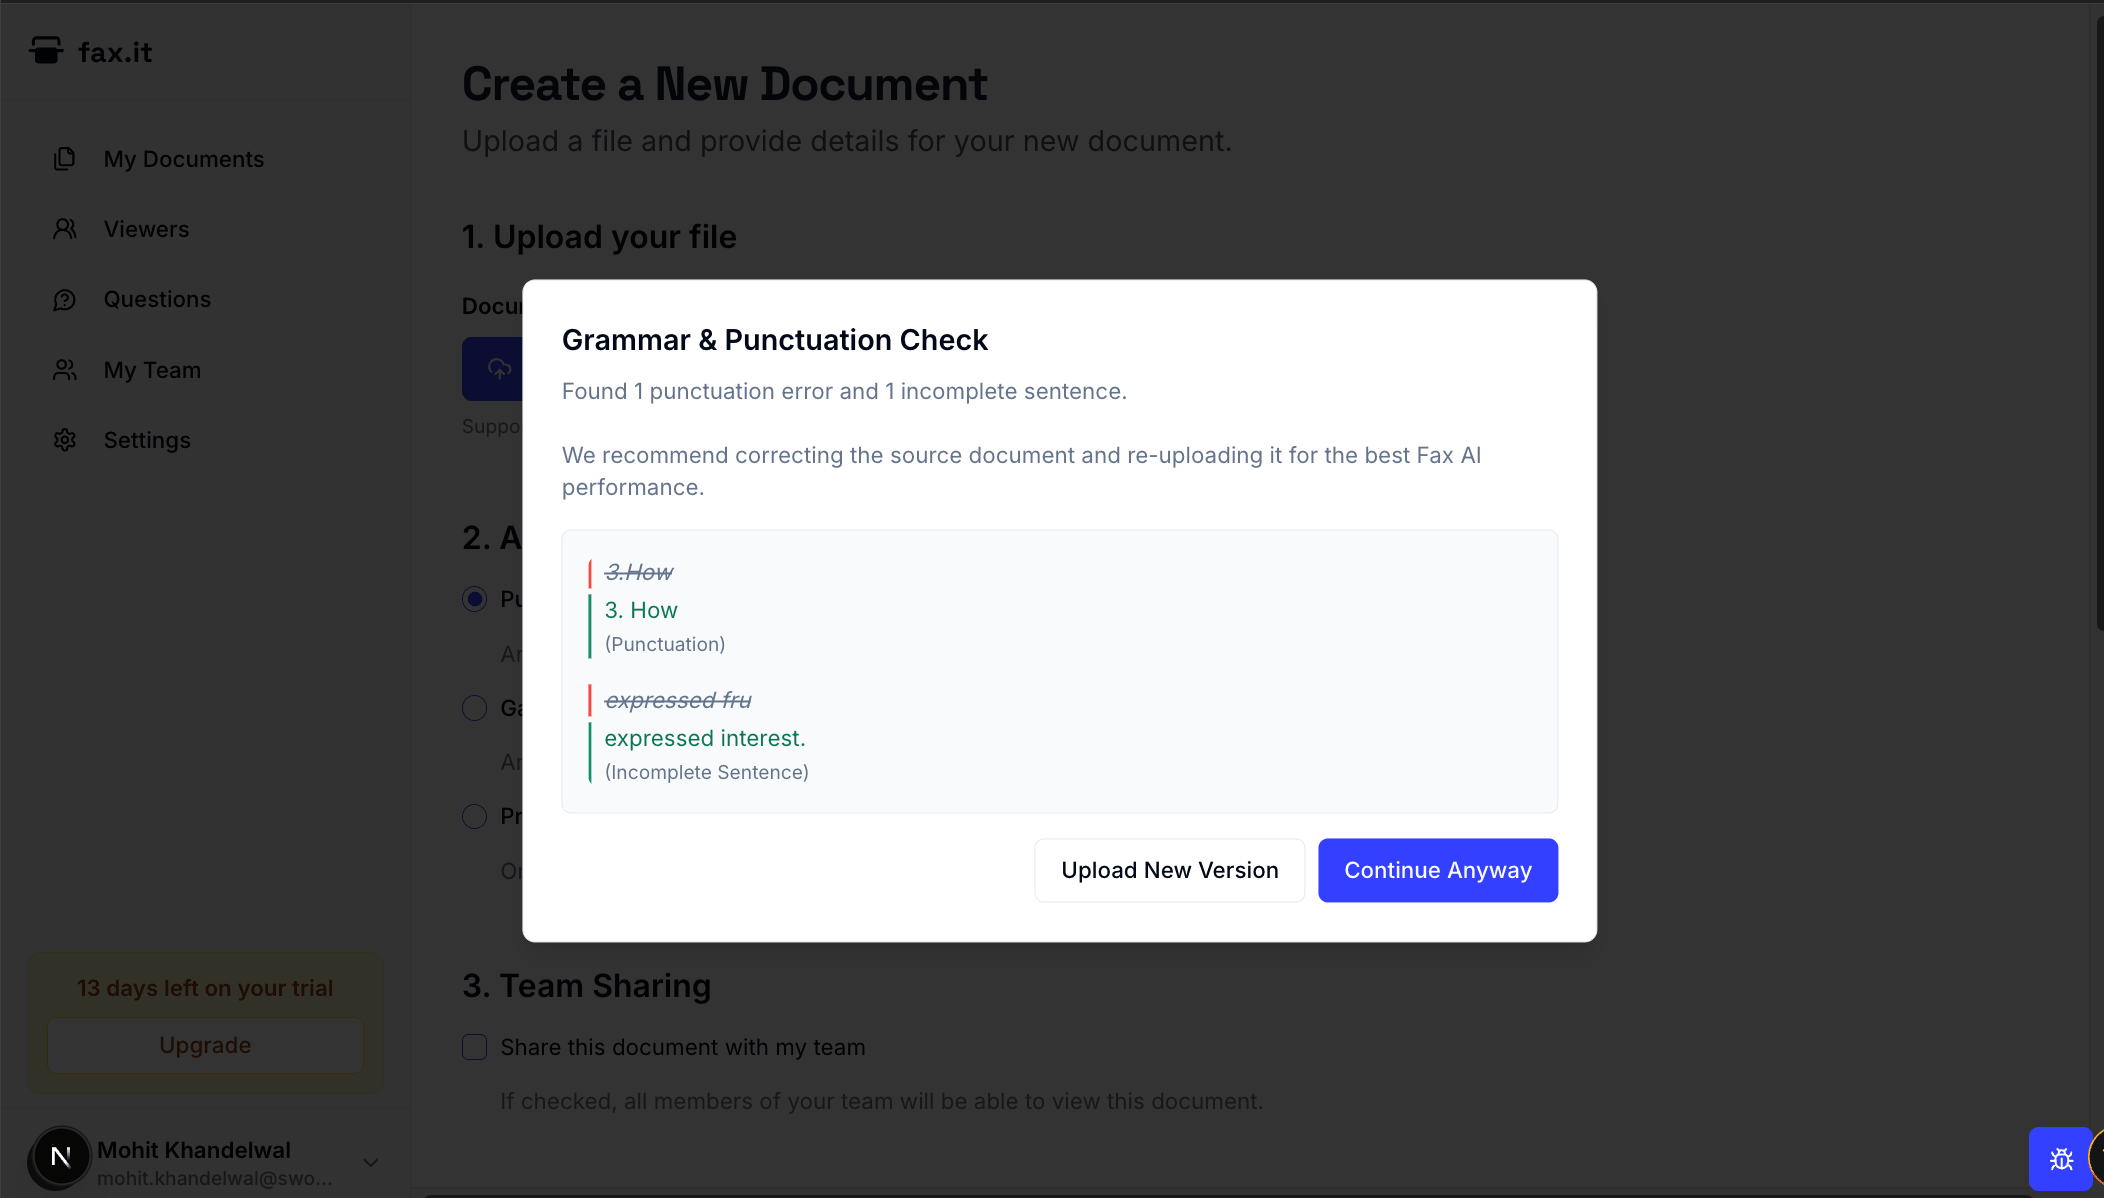Click the trial days banner
The height and width of the screenshot is (1198, 2104).
(x=204, y=988)
